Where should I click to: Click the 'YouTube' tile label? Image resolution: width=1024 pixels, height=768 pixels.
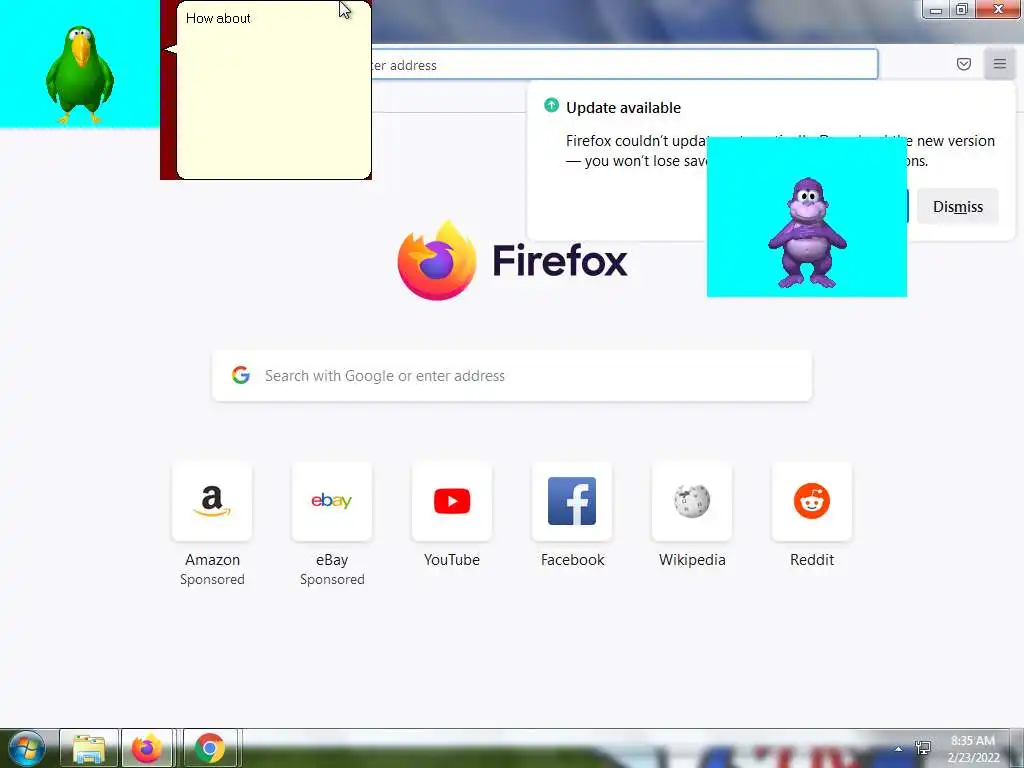[452, 560]
